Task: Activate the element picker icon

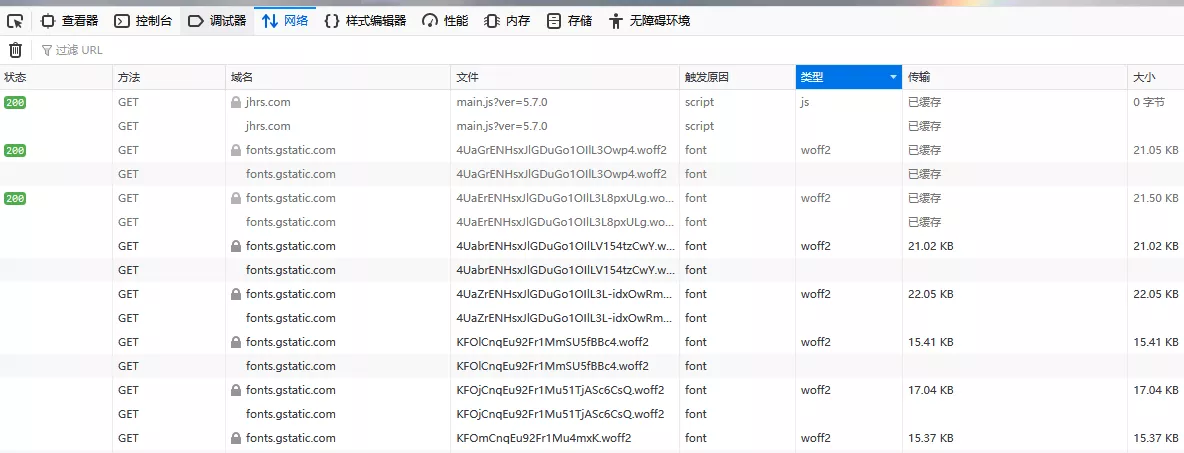Action: (x=15, y=20)
